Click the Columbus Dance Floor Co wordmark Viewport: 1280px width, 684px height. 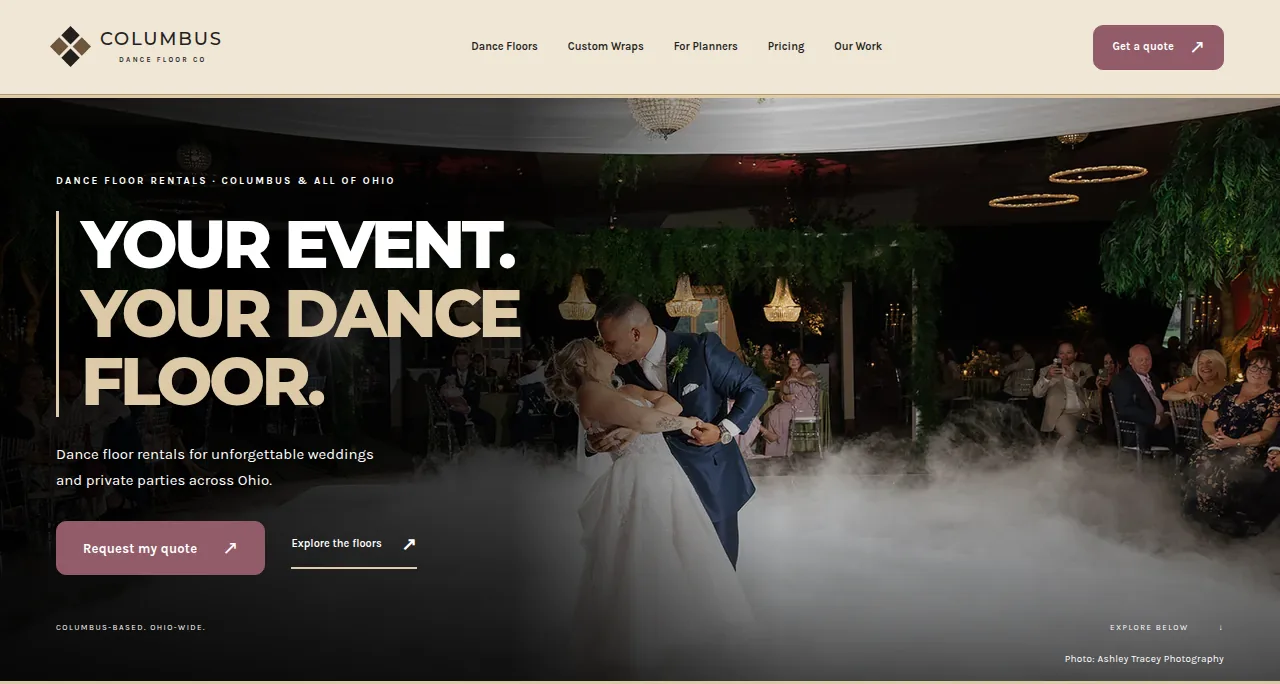[161, 46]
